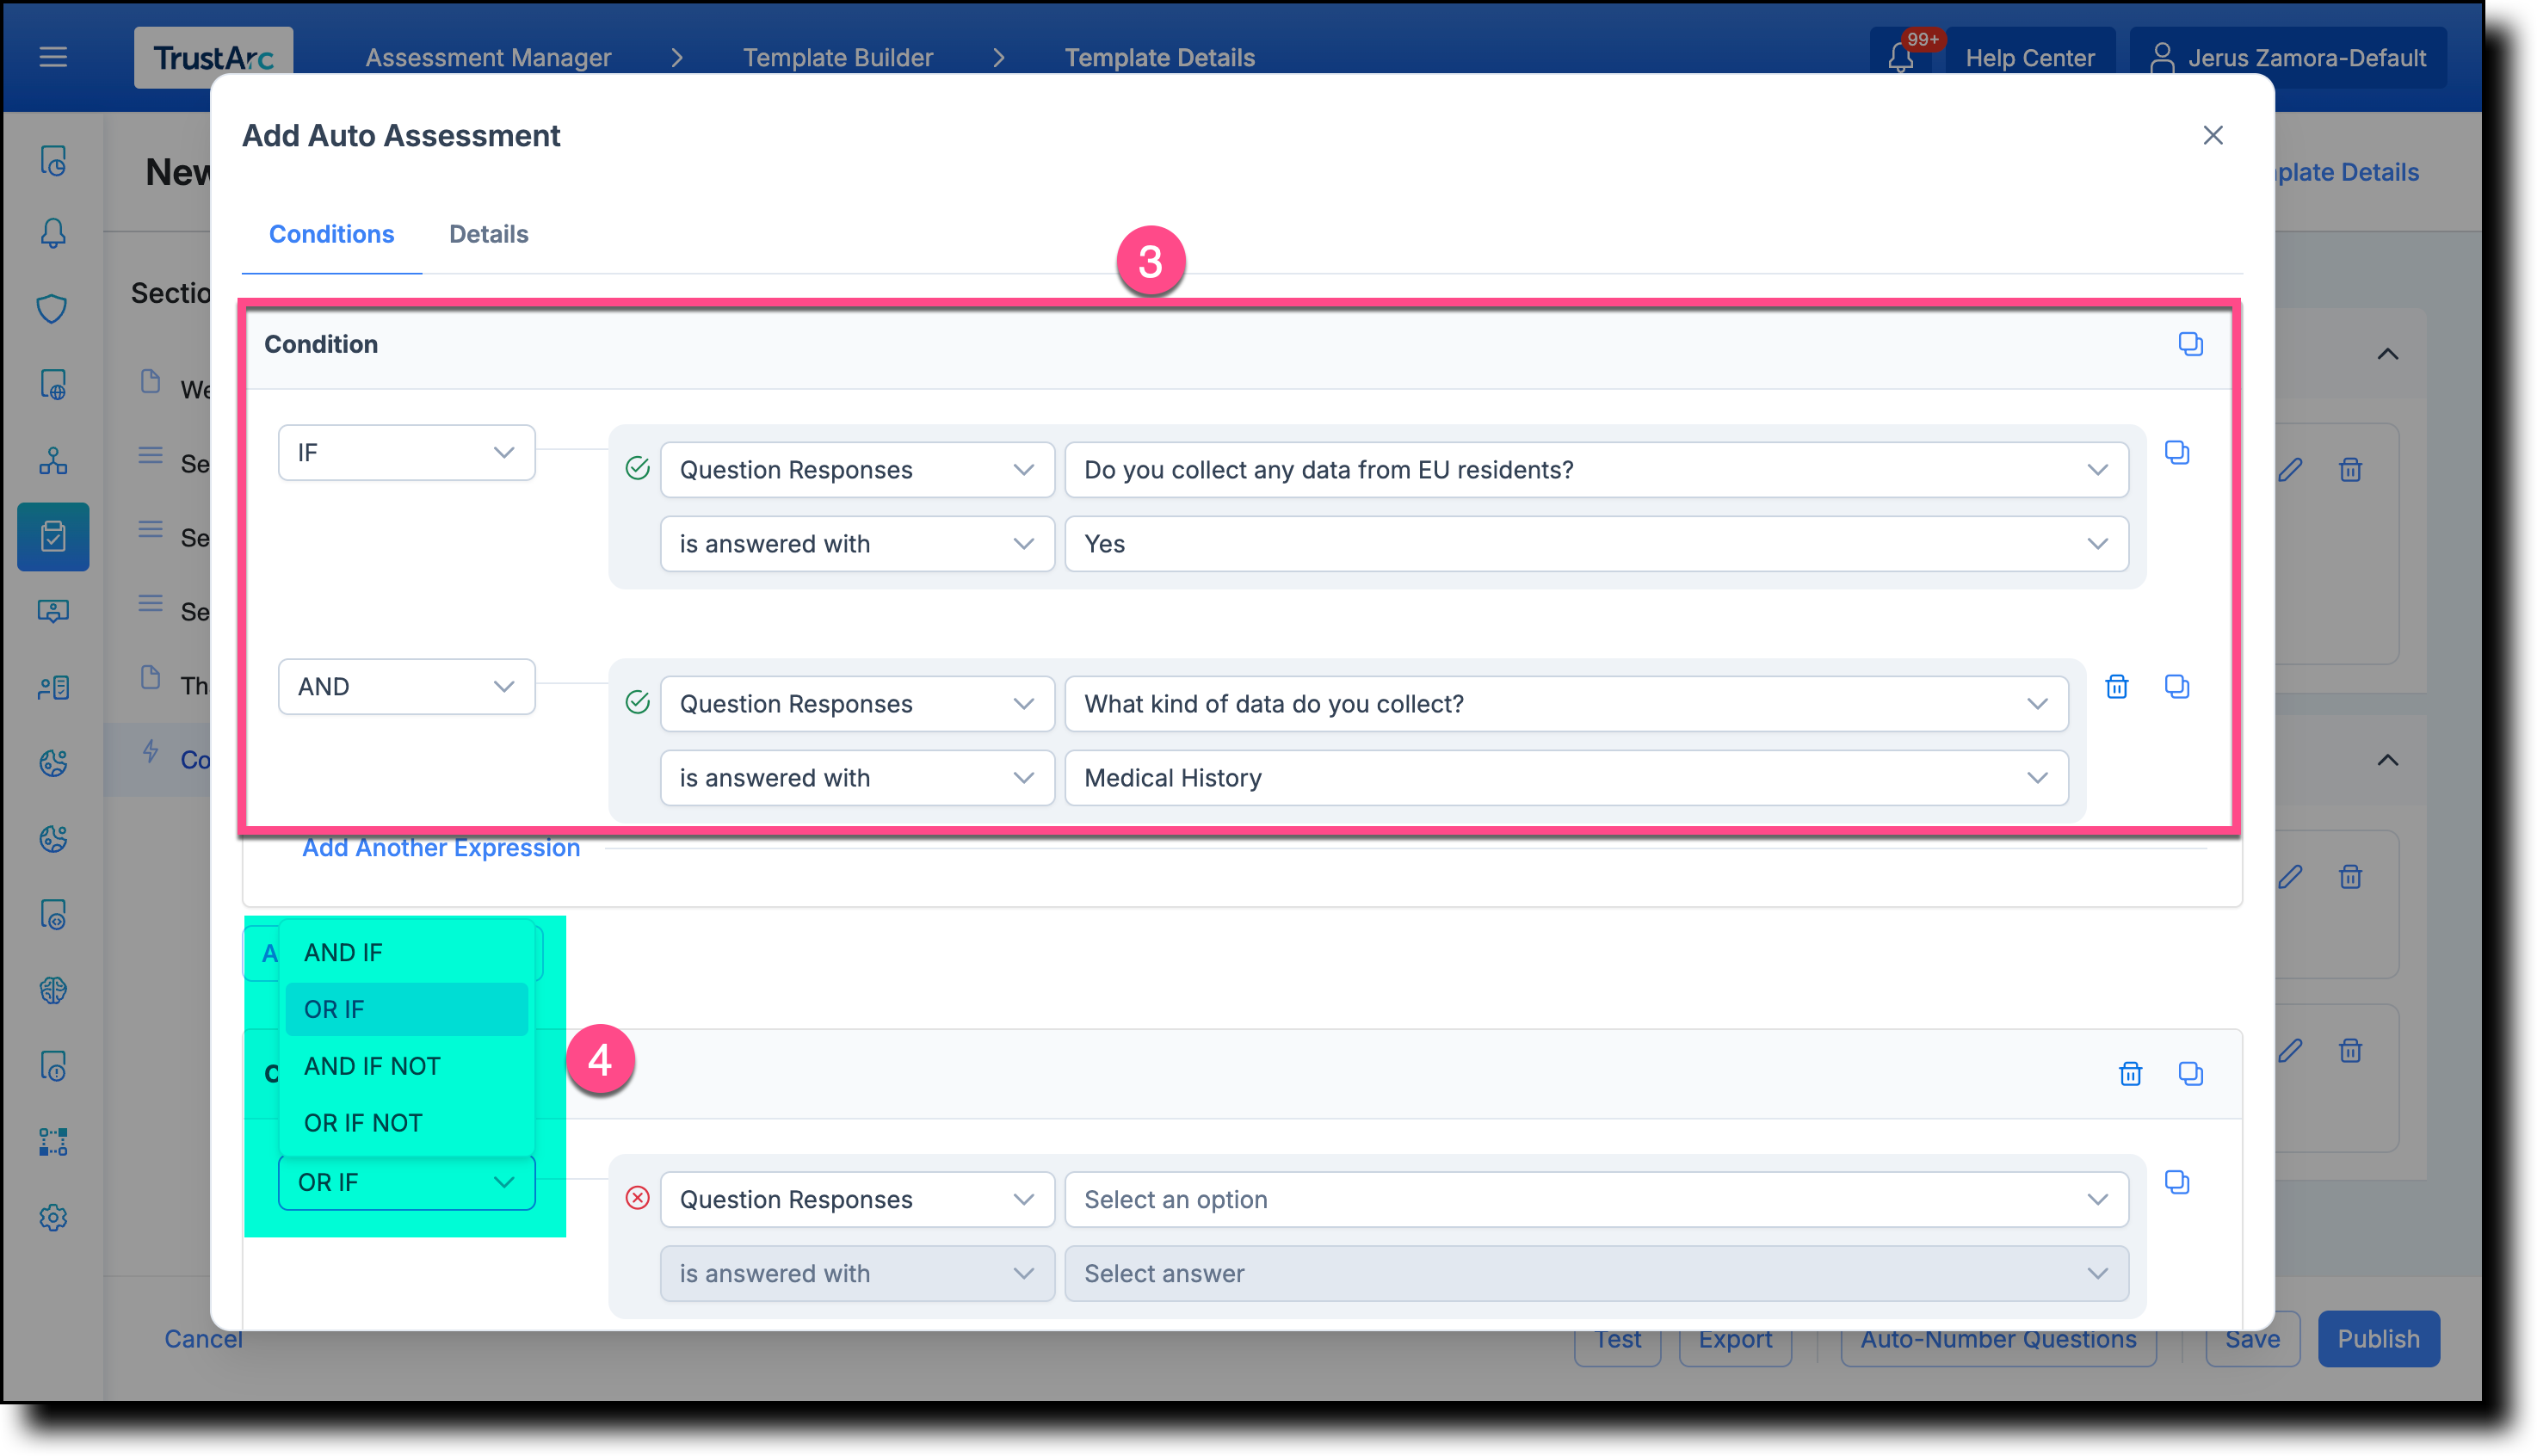The width and height of the screenshot is (2537, 1456).
Task: Open the settings gear in left sidebar
Action: tap(53, 1218)
